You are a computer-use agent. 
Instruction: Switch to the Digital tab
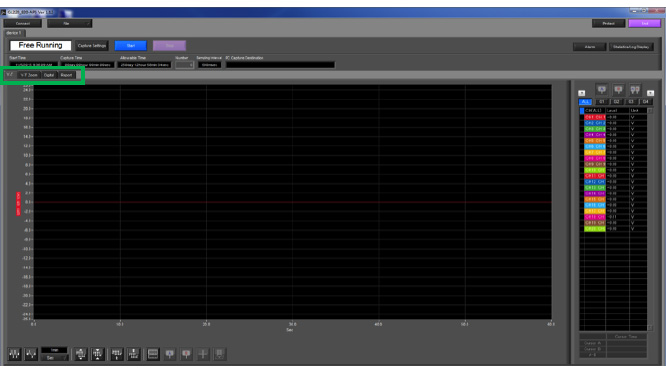pyautogui.click(x=49, y=75)
